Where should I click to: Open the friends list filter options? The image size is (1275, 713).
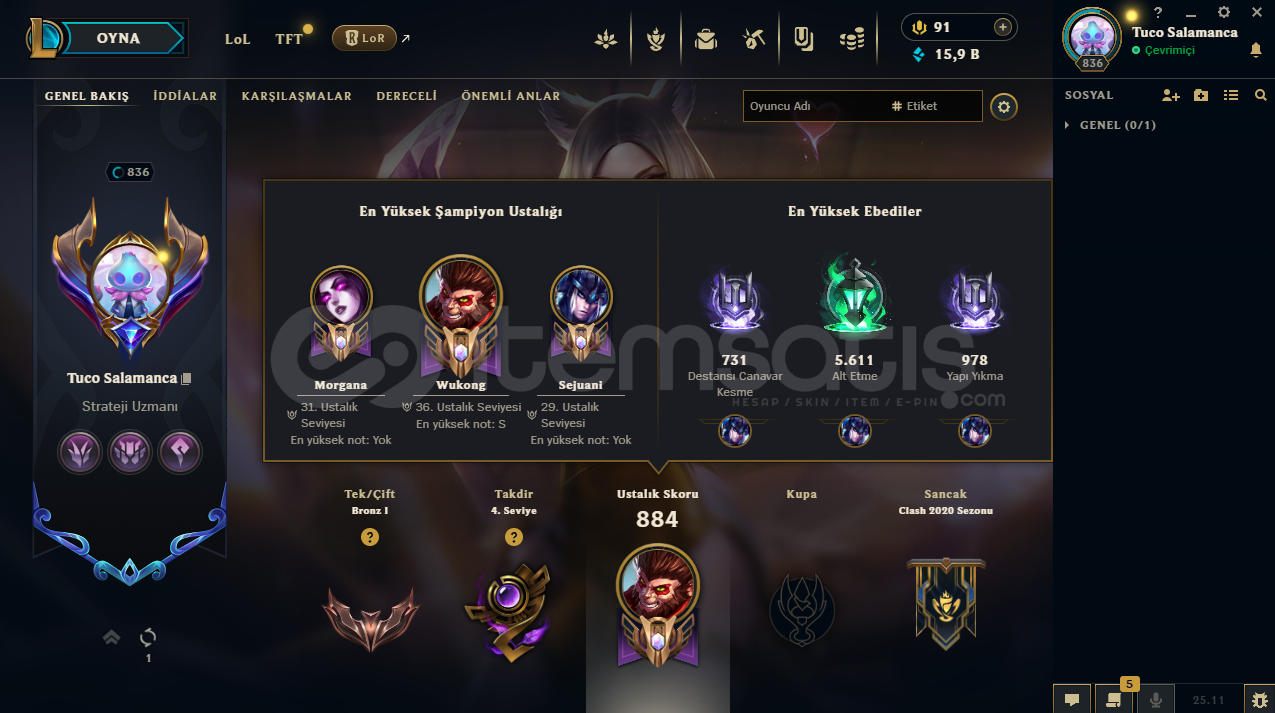pyautogui.click(x=1231, y=95)
